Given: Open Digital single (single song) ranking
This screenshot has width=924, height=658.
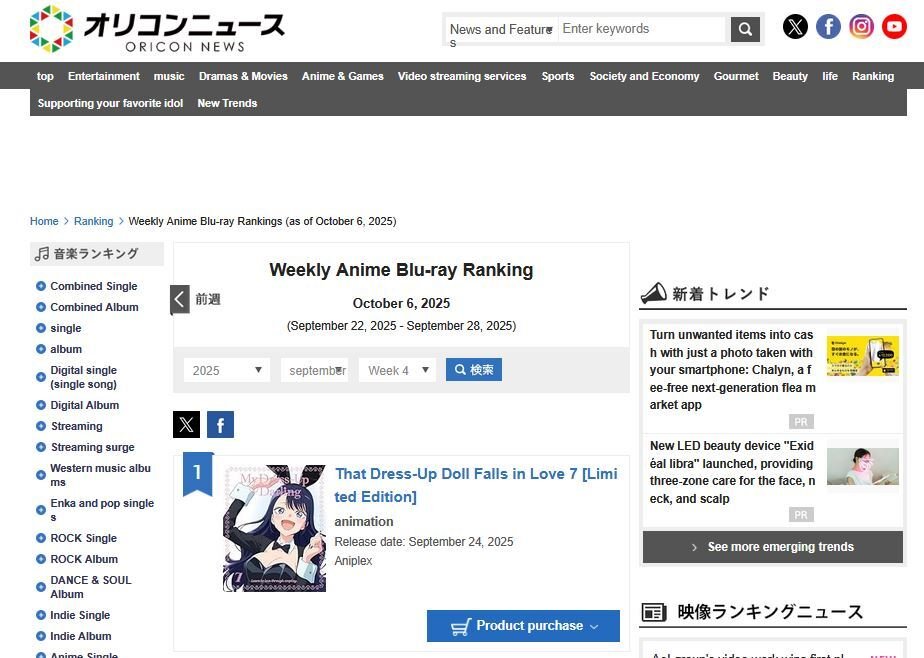Looking at the screenshot, I should [x=84, y=377].
